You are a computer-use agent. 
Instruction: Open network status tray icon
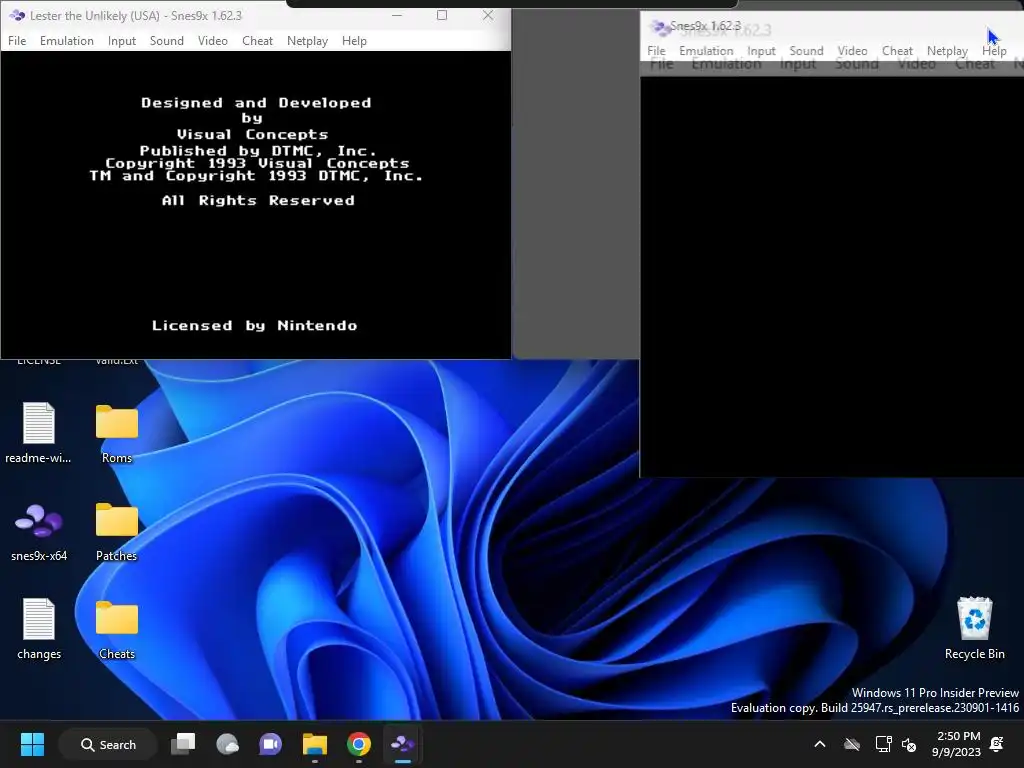click(883, 744)
